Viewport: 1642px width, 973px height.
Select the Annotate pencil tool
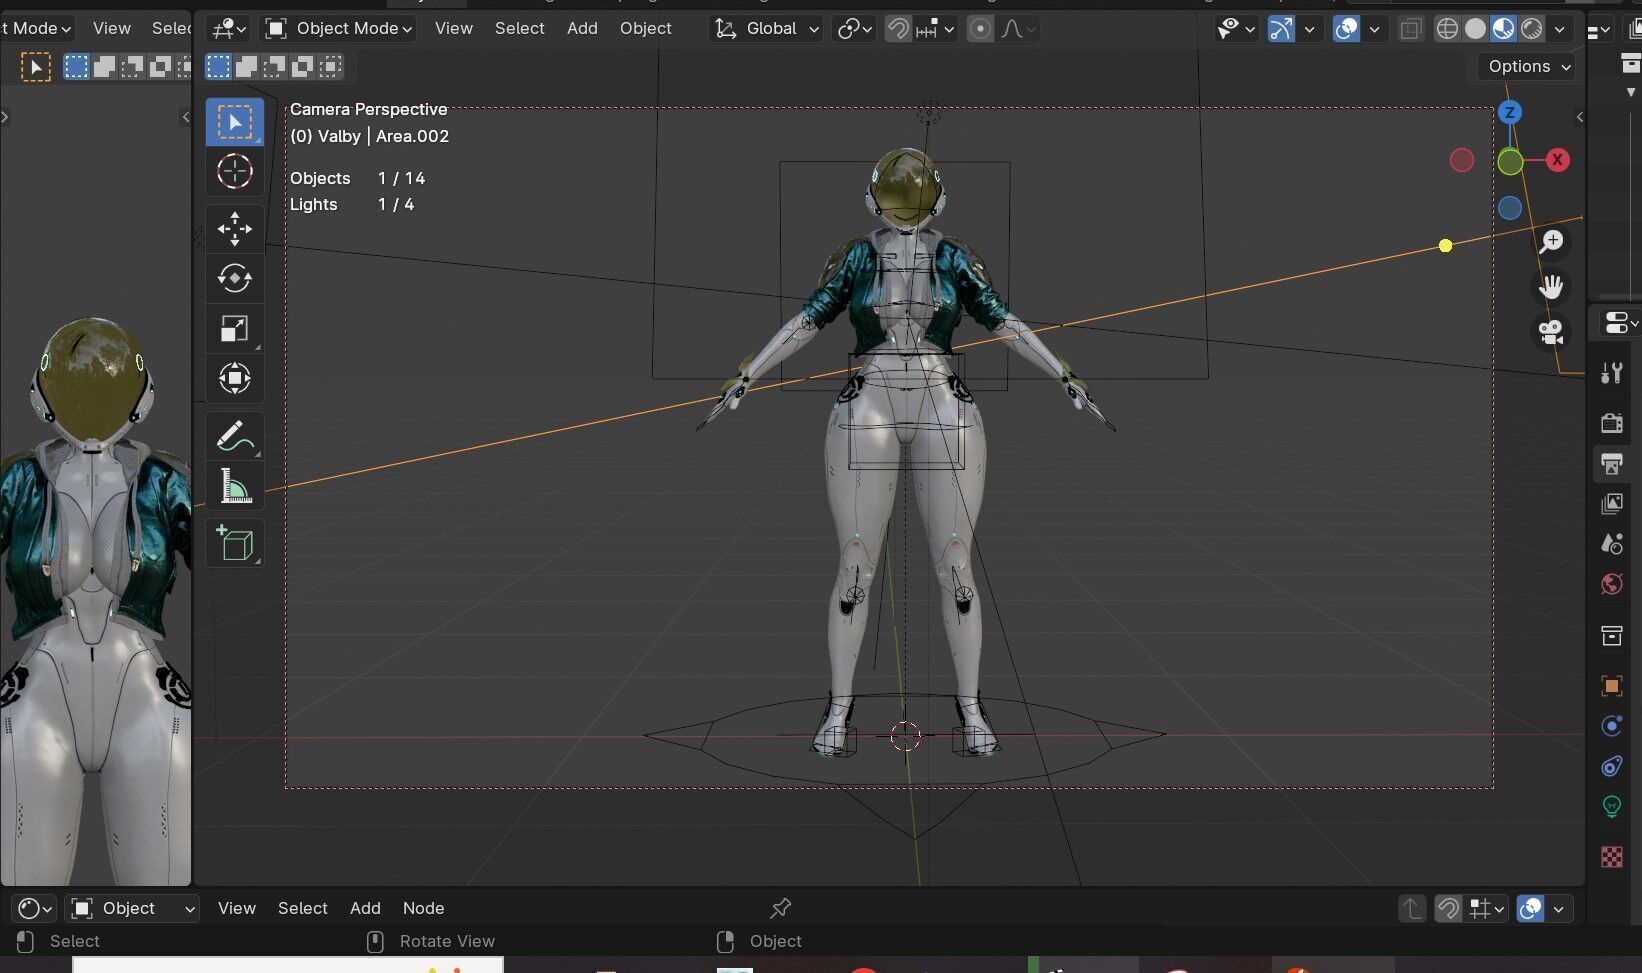pyautogui.click(x=235, y=436)
